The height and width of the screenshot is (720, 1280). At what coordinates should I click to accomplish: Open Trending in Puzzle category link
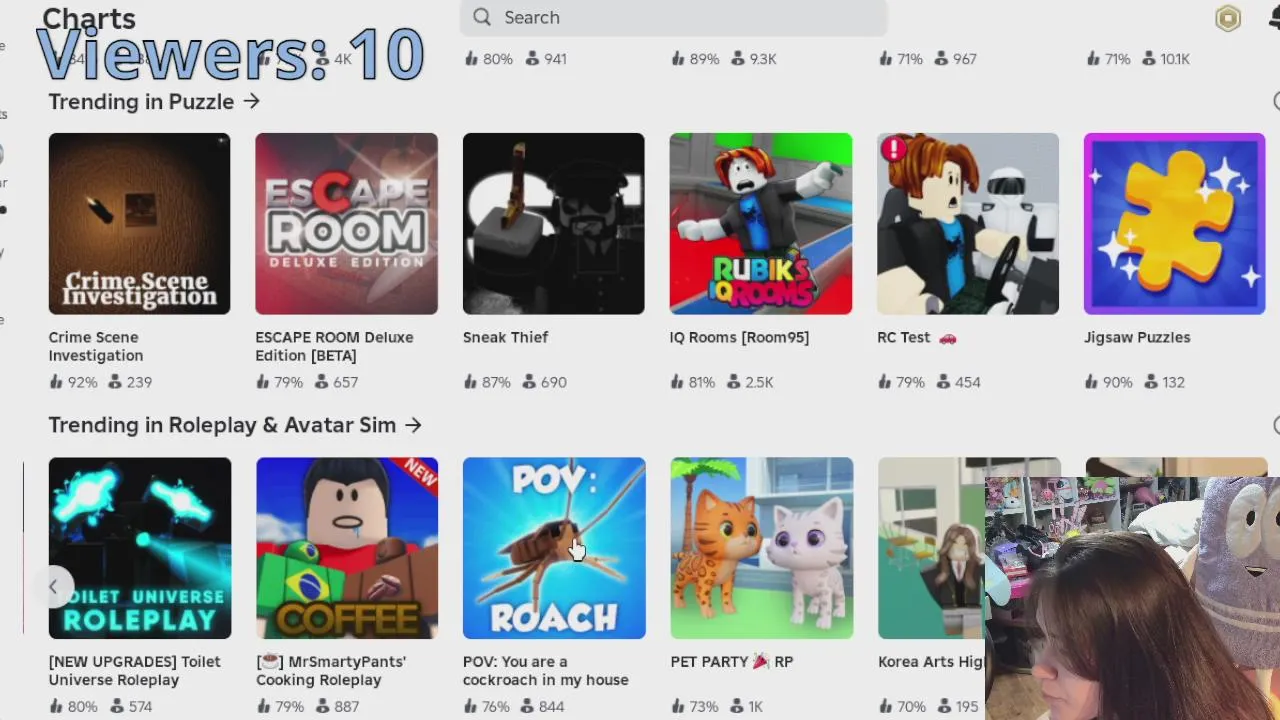pyautogui.click(x=154, y=102)
